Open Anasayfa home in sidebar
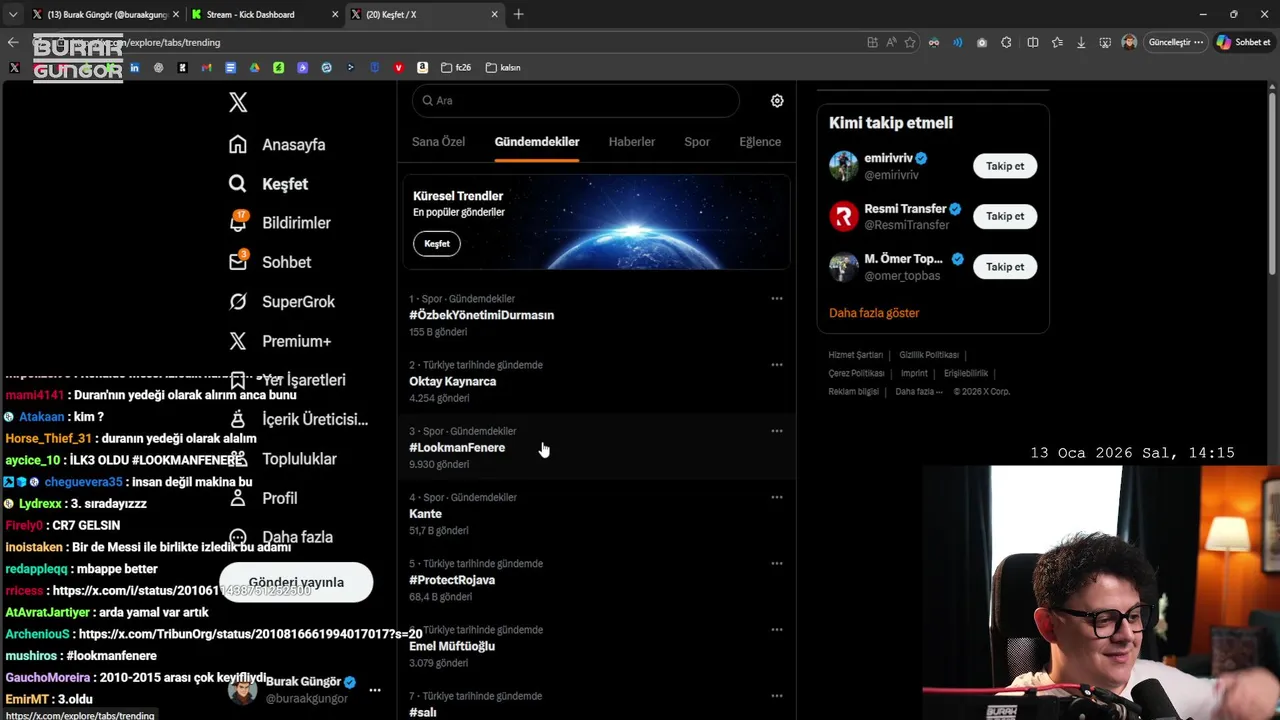Viewport: 1280px width, 720px height. click(277, 145)
